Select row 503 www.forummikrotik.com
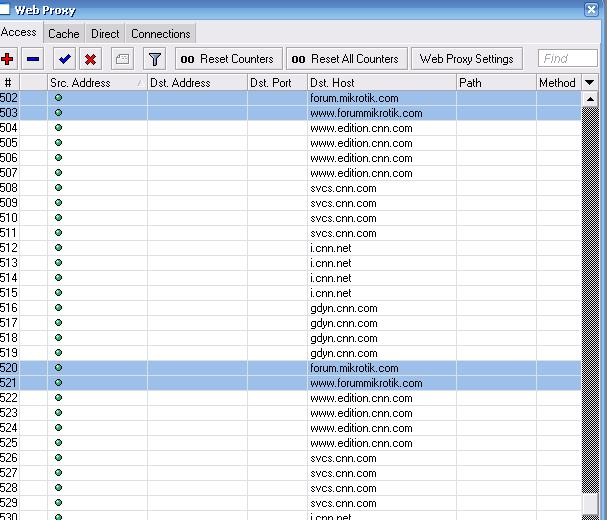The image size is (607, 520). coord(290,113)
